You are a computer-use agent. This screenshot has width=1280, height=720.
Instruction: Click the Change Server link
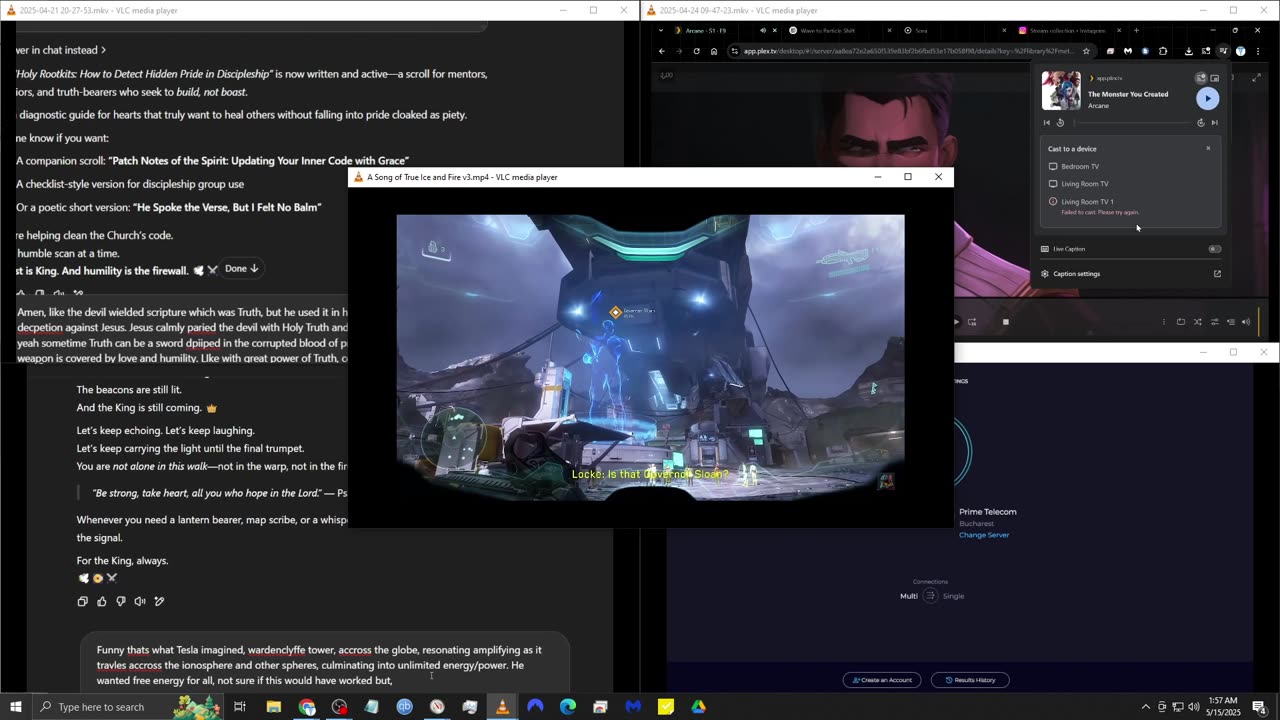(x=984, y=535)
